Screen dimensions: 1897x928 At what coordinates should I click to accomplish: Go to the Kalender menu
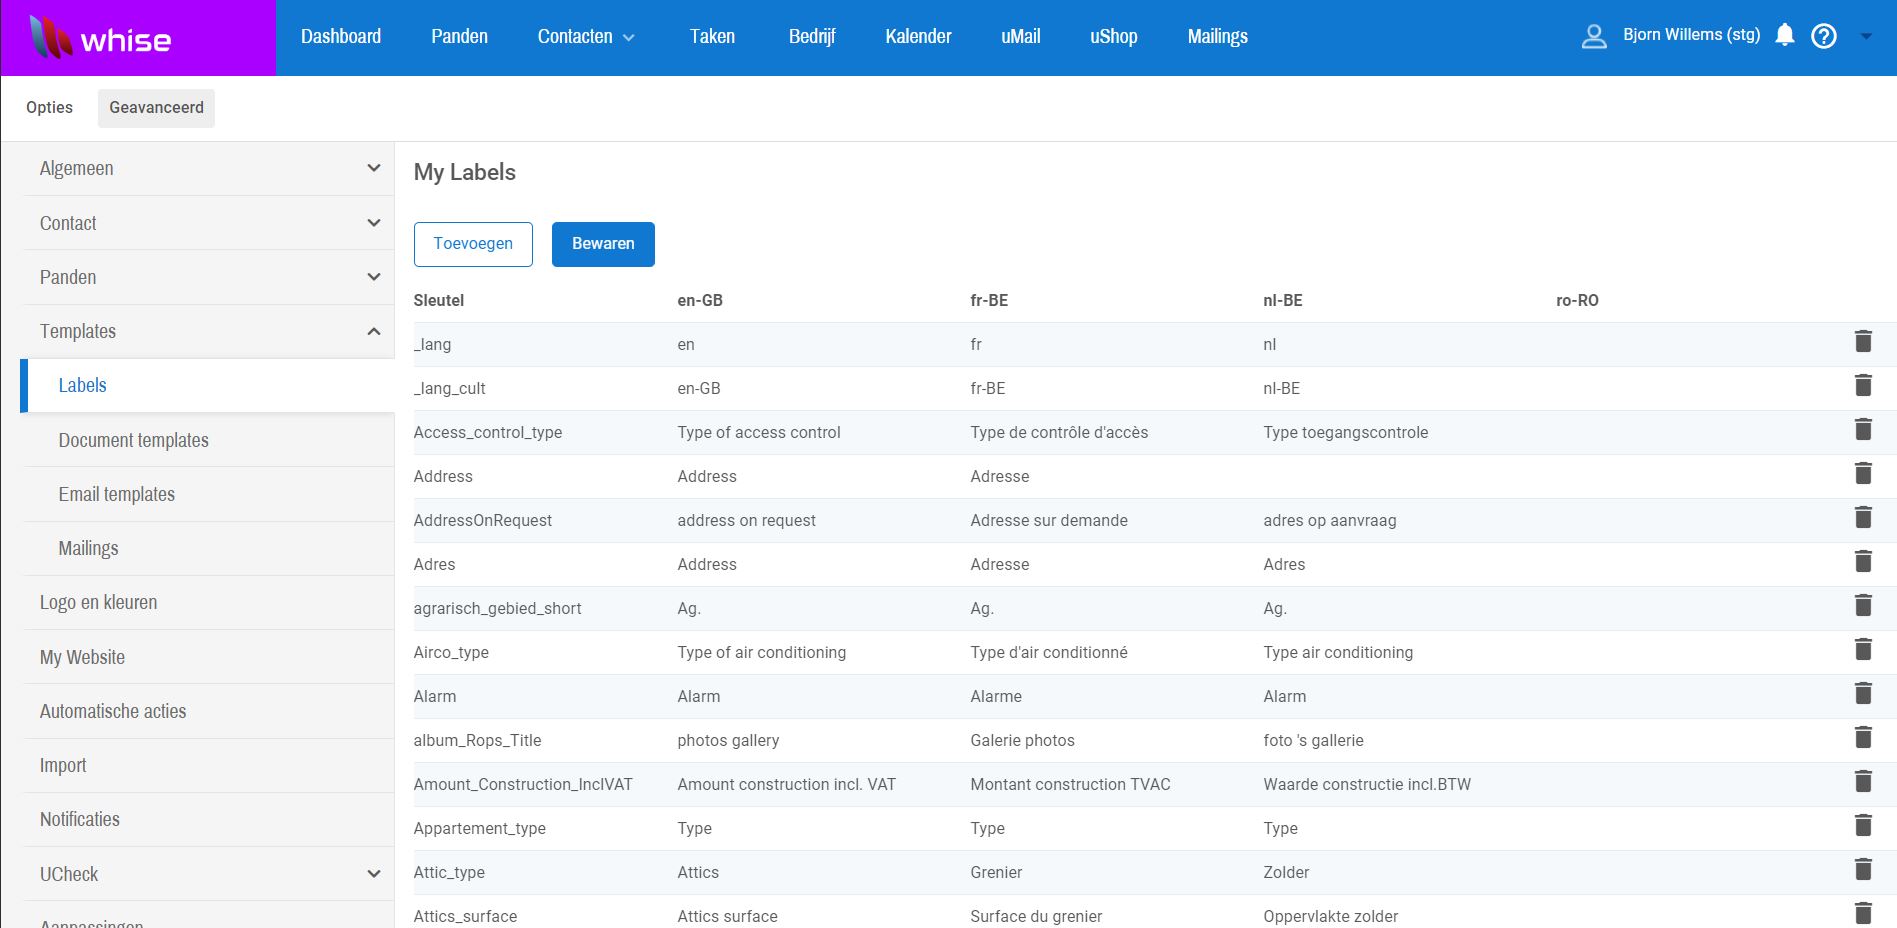[x=918, y=37]
